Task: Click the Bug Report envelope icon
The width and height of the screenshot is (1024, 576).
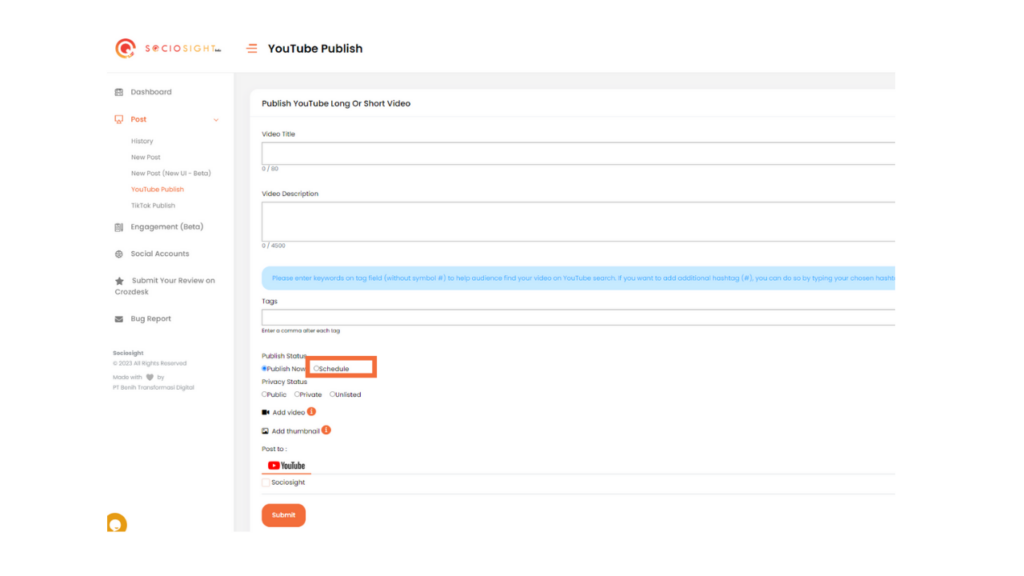Action: (x=119, y=319)
